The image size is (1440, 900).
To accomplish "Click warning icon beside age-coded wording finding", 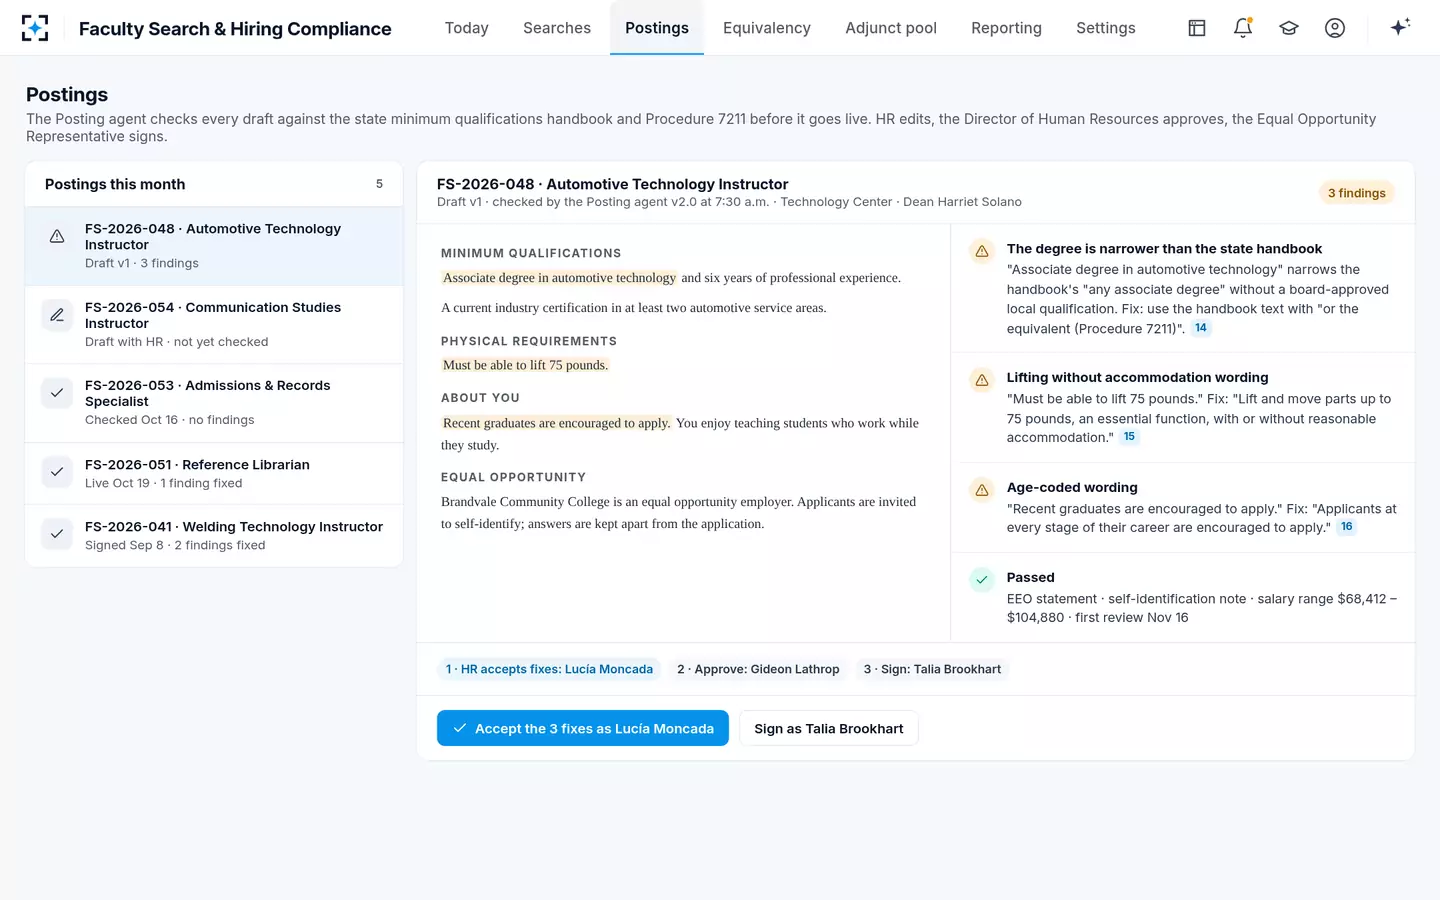I will click(x=982, y=490).
